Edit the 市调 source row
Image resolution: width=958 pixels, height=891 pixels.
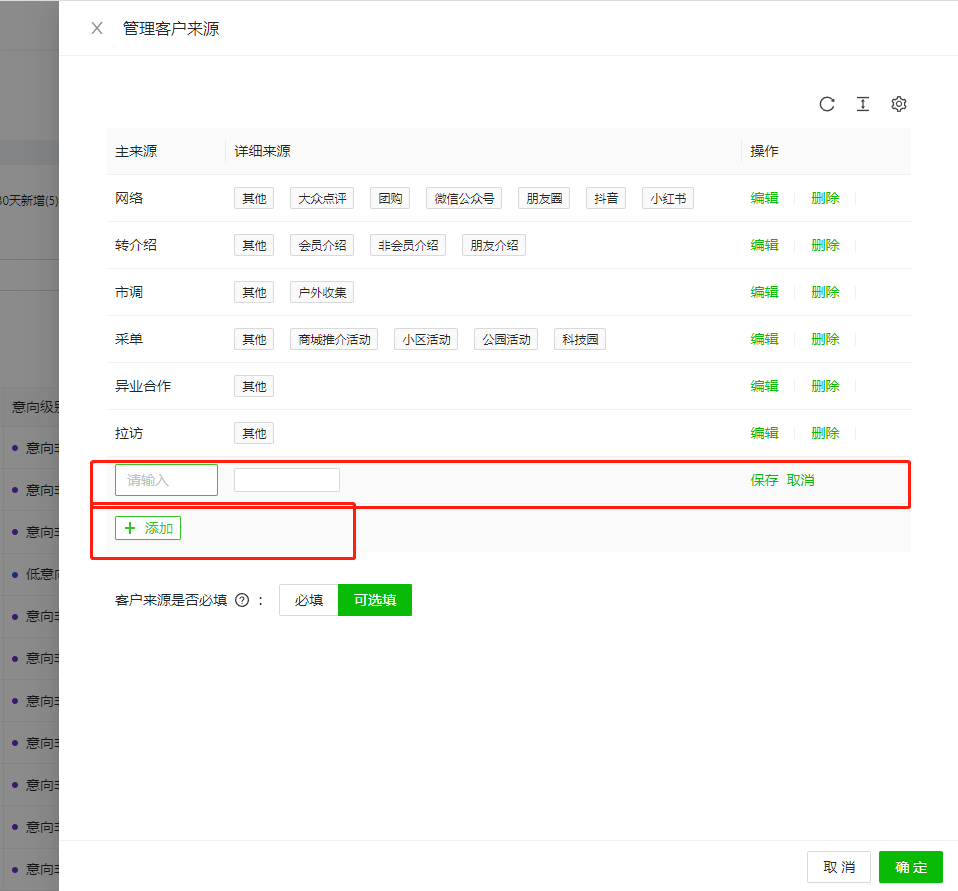point(764,292)
